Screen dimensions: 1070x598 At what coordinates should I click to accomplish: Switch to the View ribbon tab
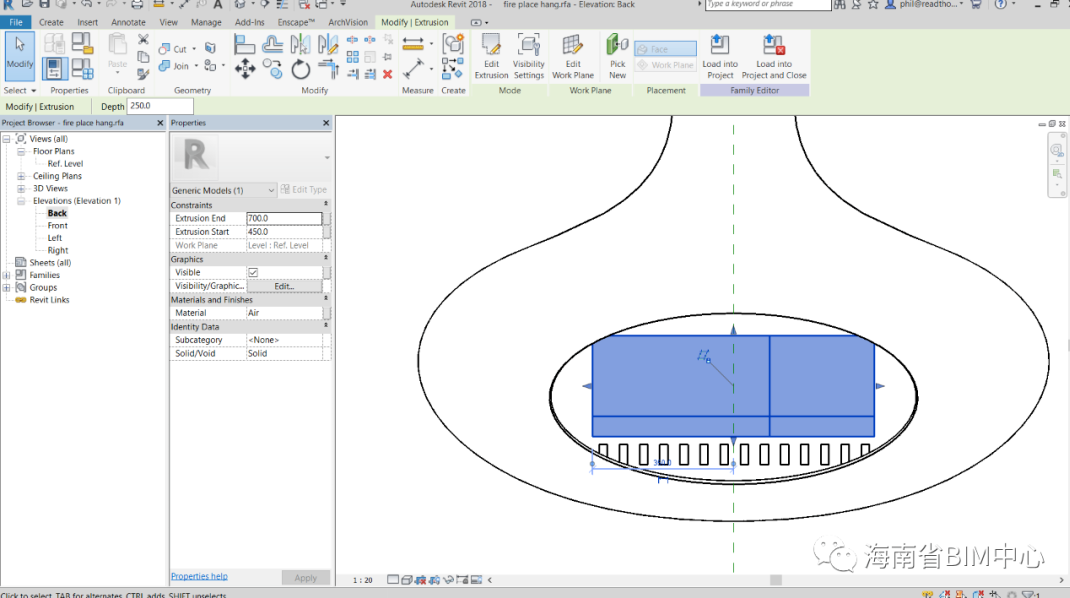tap(169, 22)
